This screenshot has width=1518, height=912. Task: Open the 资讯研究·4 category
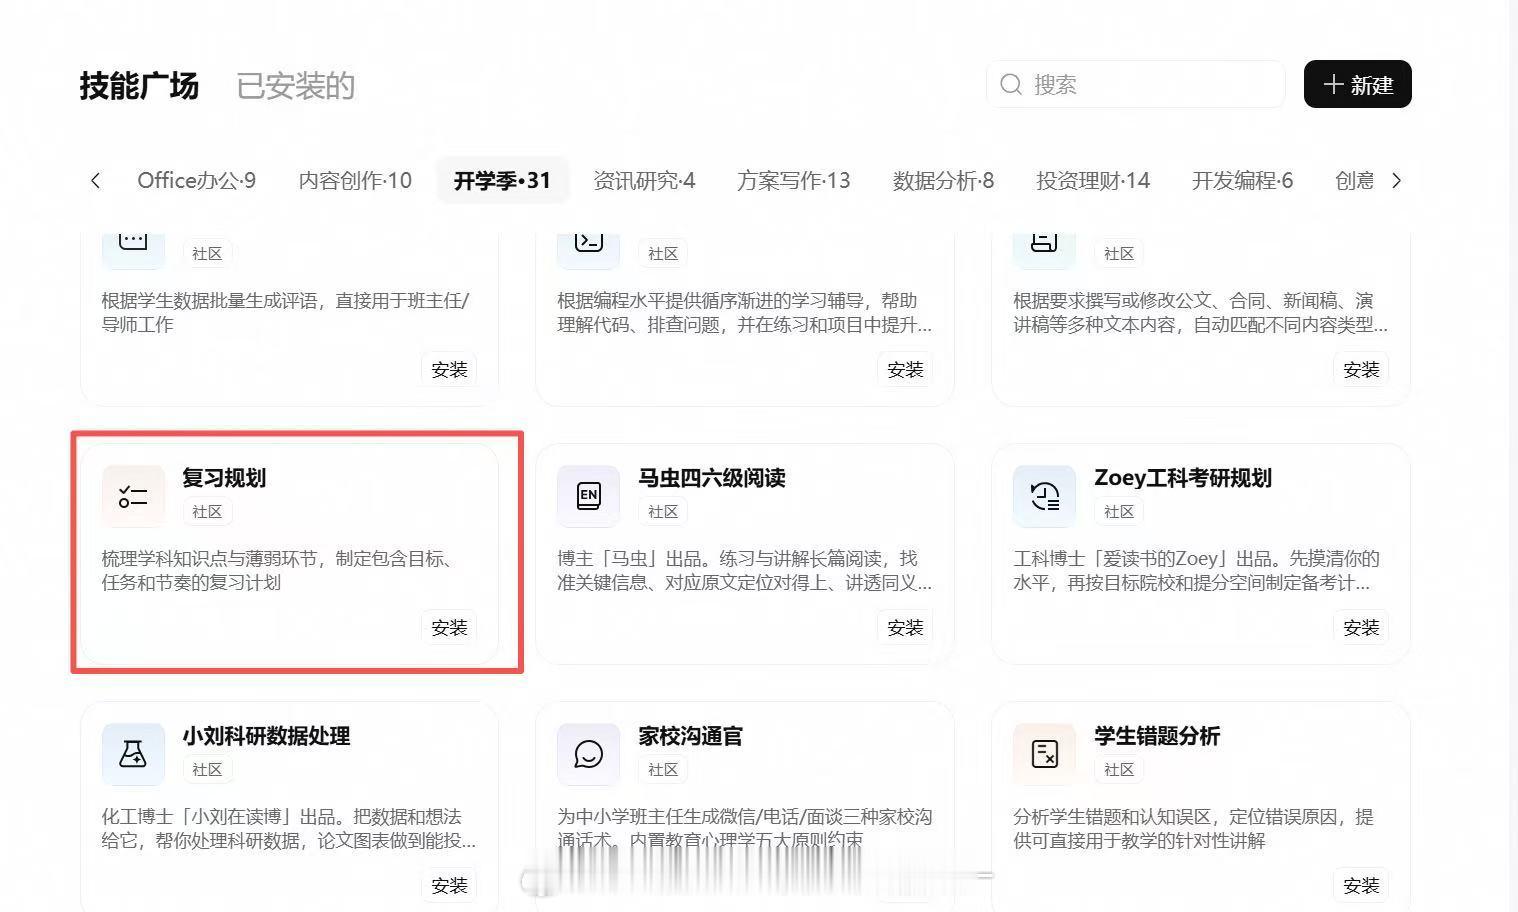click(x=644, y=181)
